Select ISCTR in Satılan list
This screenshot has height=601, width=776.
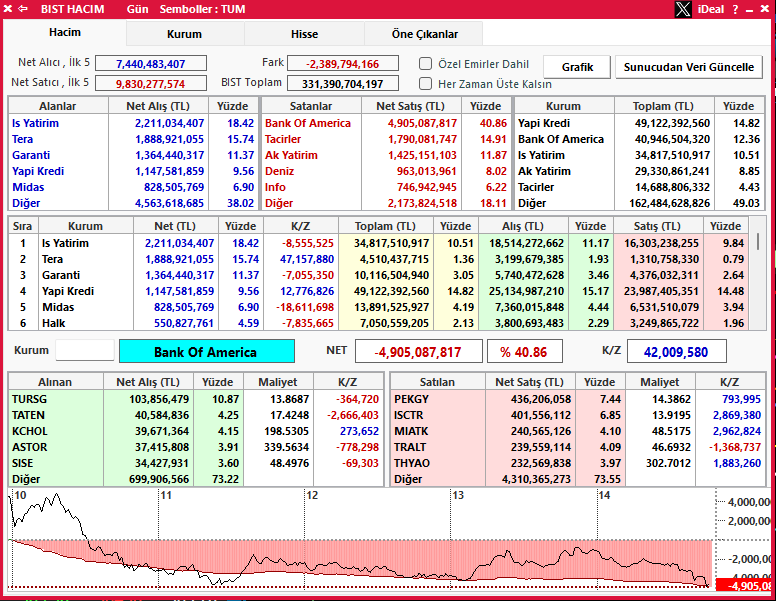[x=408, y=415]
